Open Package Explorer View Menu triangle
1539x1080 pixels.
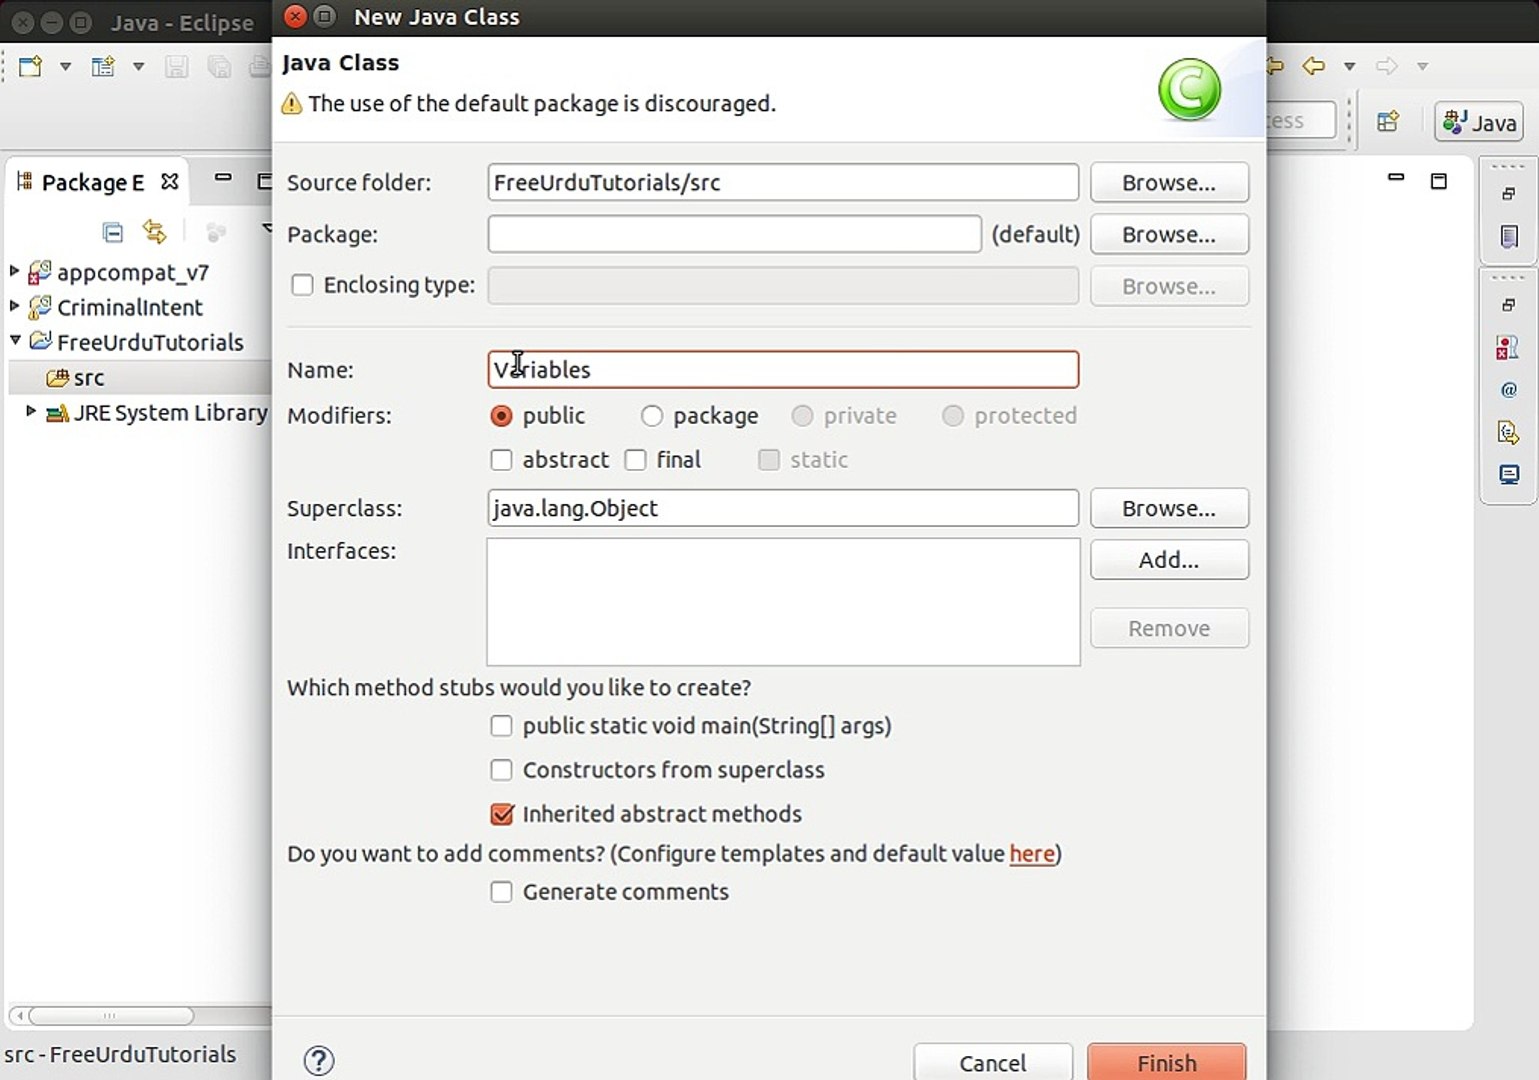tap(267, 228)
